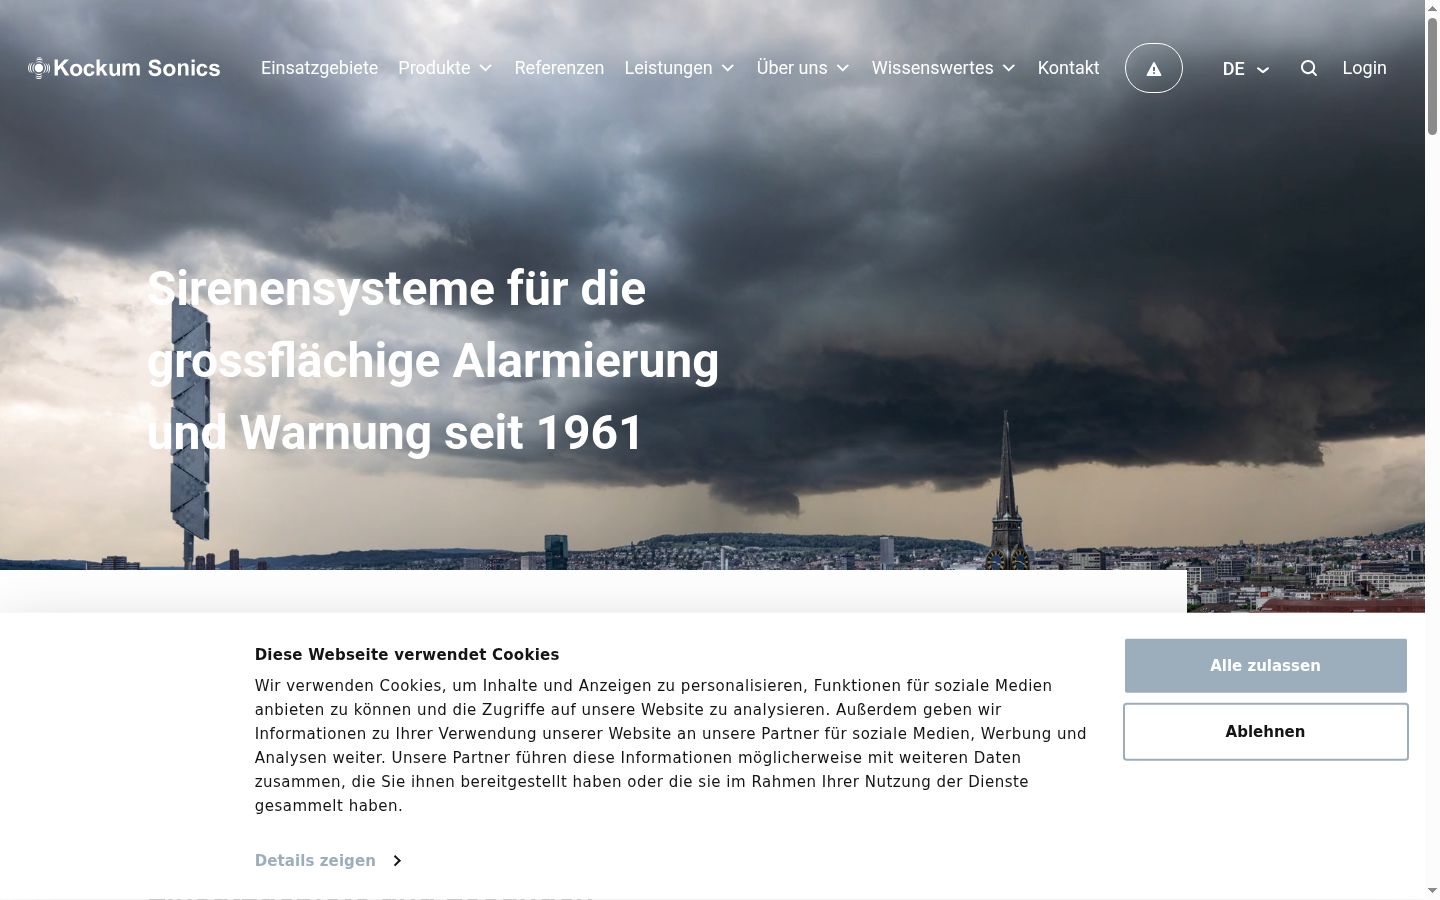The height and width of the screenshot is (900, 1440).
Task: Show cookie details via Details zeigen
Action: pyautogui.click(x=328, y=860)
